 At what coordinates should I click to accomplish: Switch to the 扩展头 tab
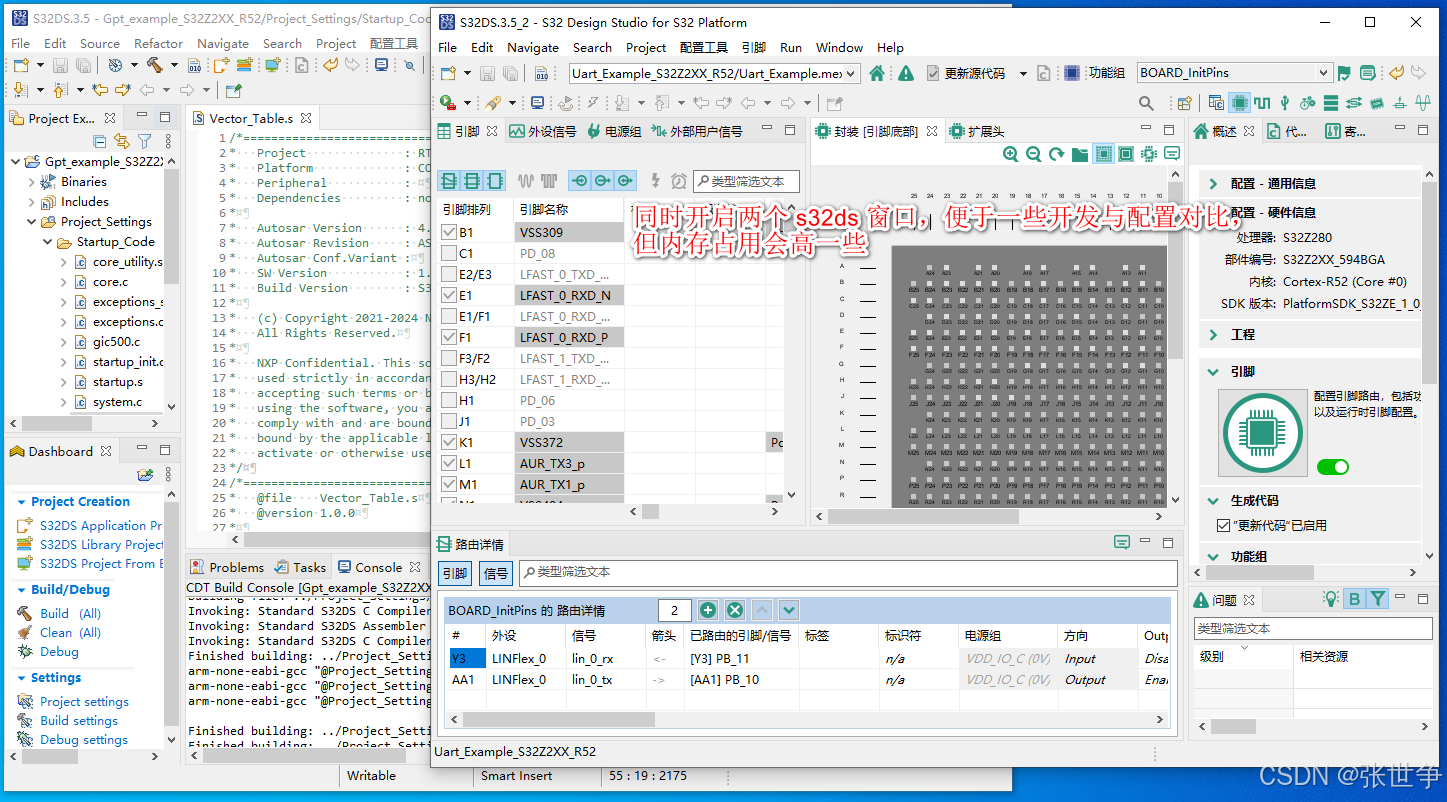[x=977, y=131]
